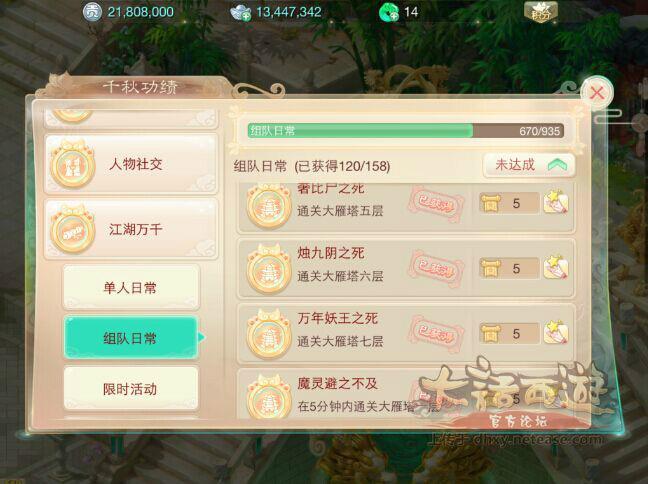Click the 贡 contribution currency icon

tap(92, 12)
